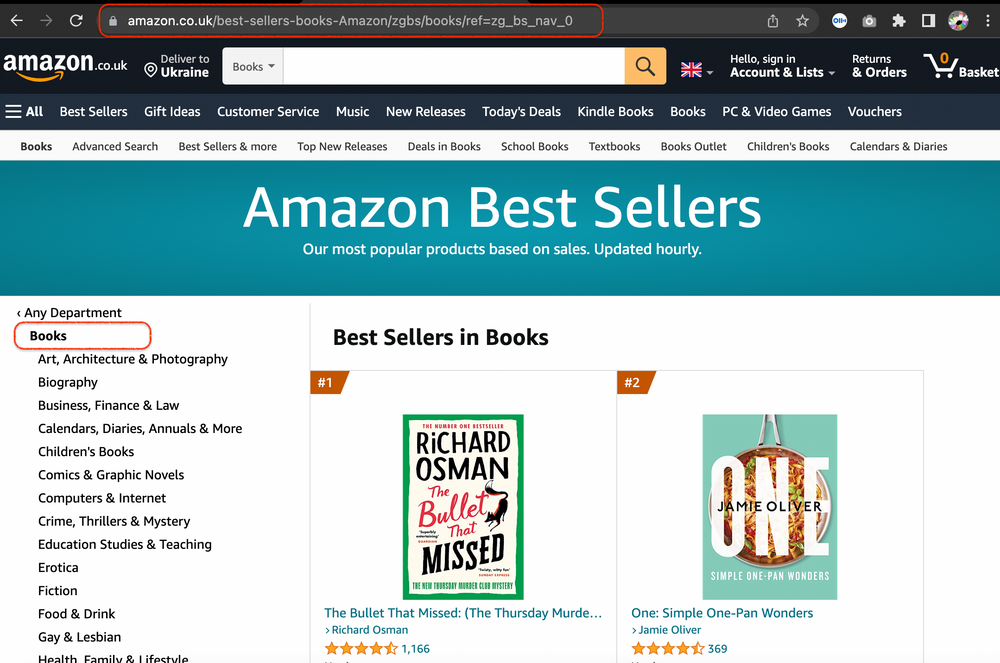View books by Jamie Oliver
1000x663 pixels.
(x=668, y=630)
